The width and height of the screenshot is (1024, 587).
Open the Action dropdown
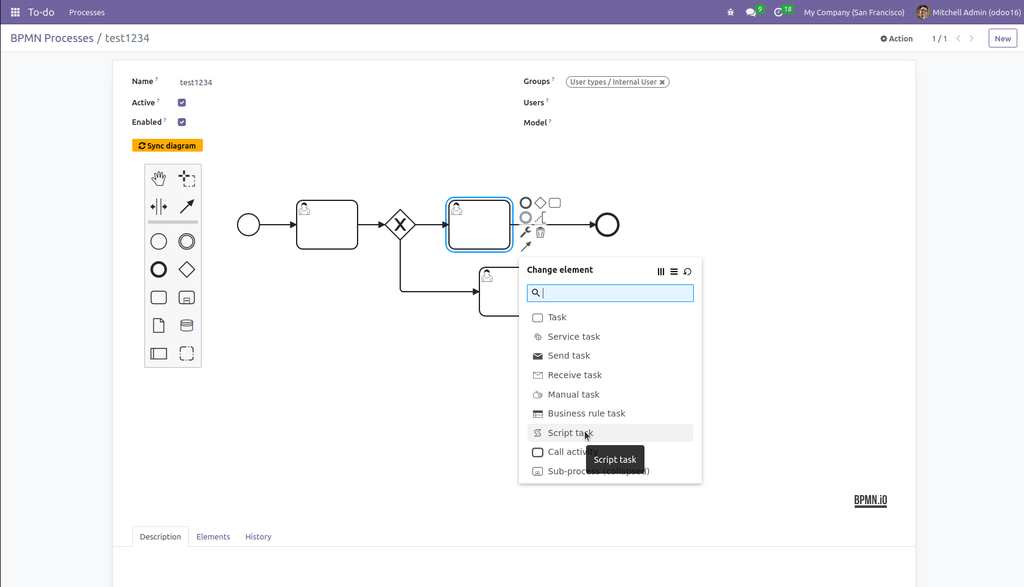897,39
